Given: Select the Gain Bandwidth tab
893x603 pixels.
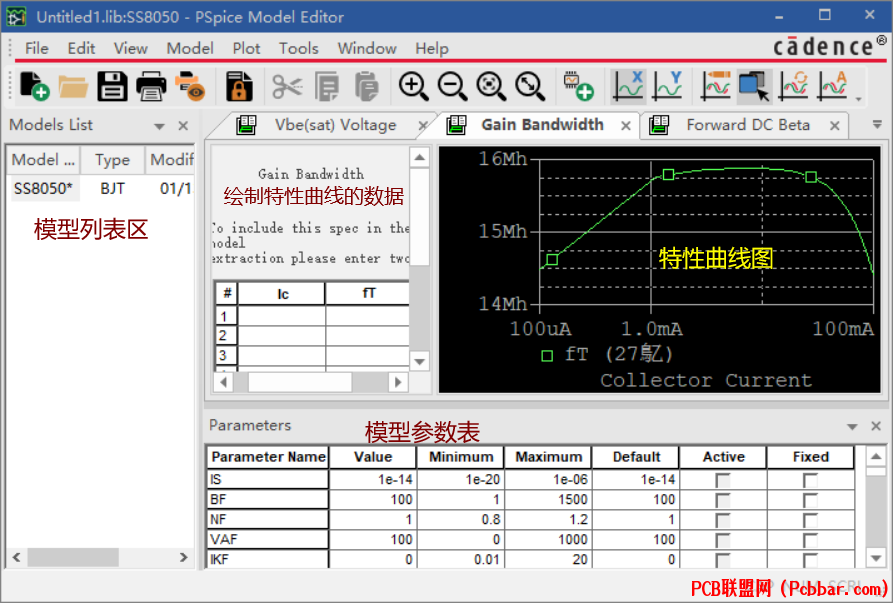Looking at the screenshot, I should click(542, 125).
